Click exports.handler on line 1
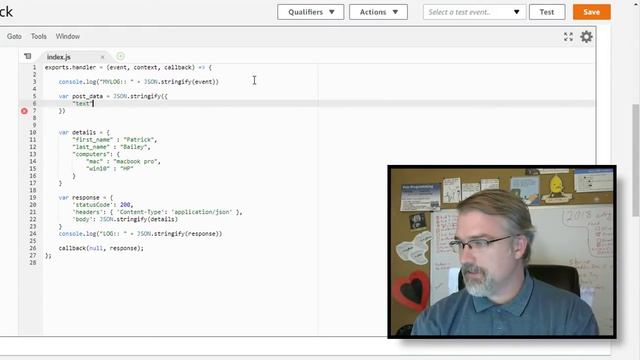Image resolution: width=640 pixels, height=360 pixels. tap(70, 67)
